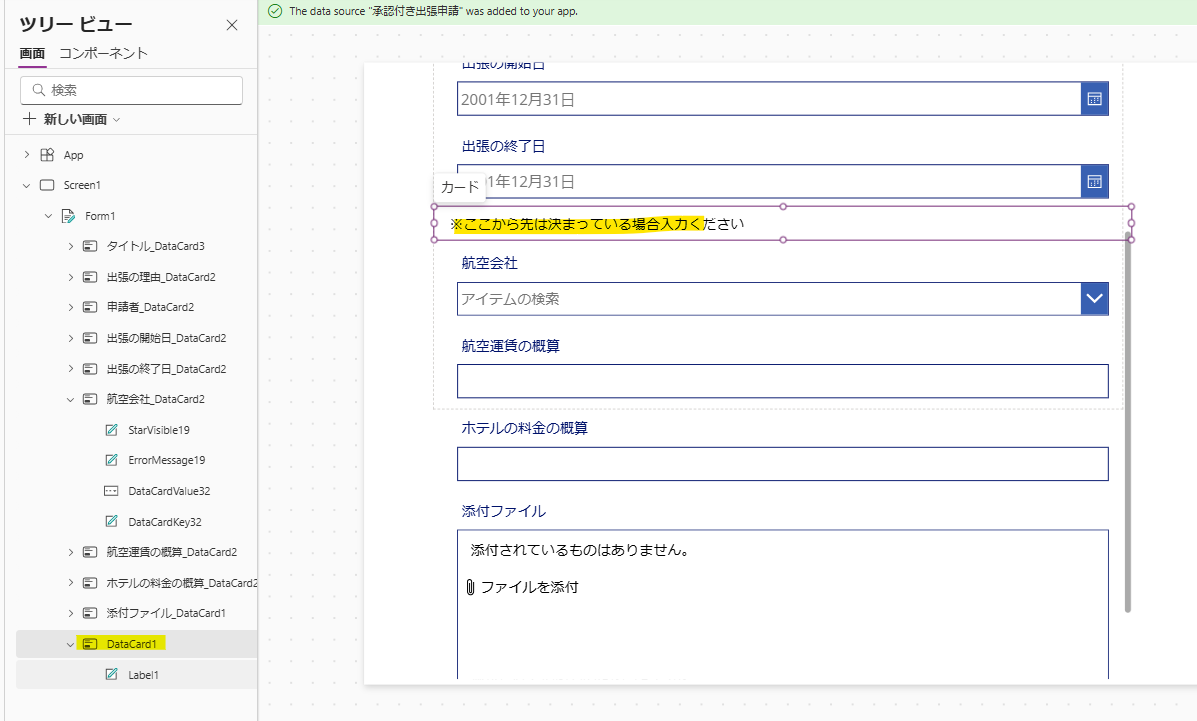1197x721 pixels.
Task: Click the 航空運賃の概算_DataCard2 card icon
Action: tap(90, 552)
